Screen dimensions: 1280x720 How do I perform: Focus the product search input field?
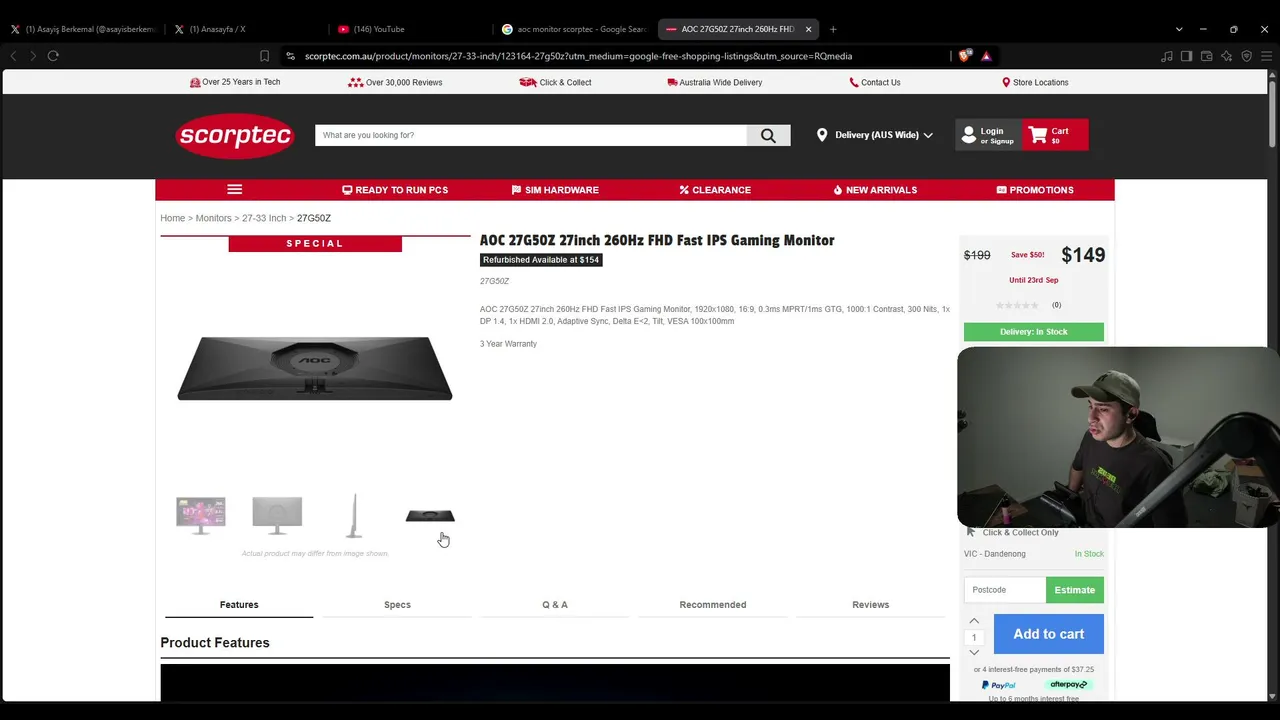(531, 135)
